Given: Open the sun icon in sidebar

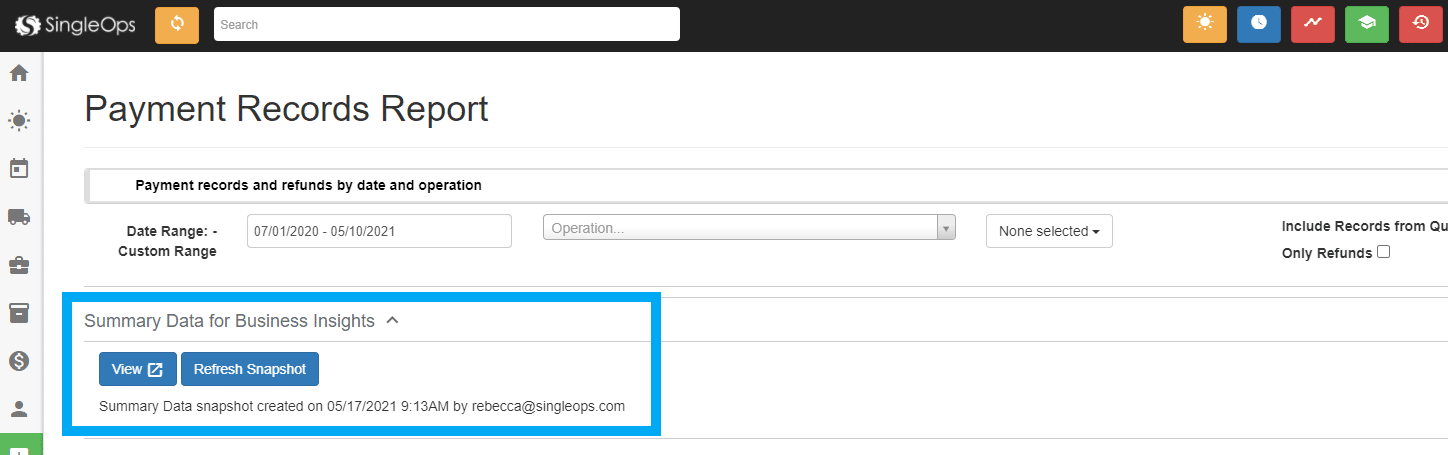Looking at the screenshot, I should [19, 121].
